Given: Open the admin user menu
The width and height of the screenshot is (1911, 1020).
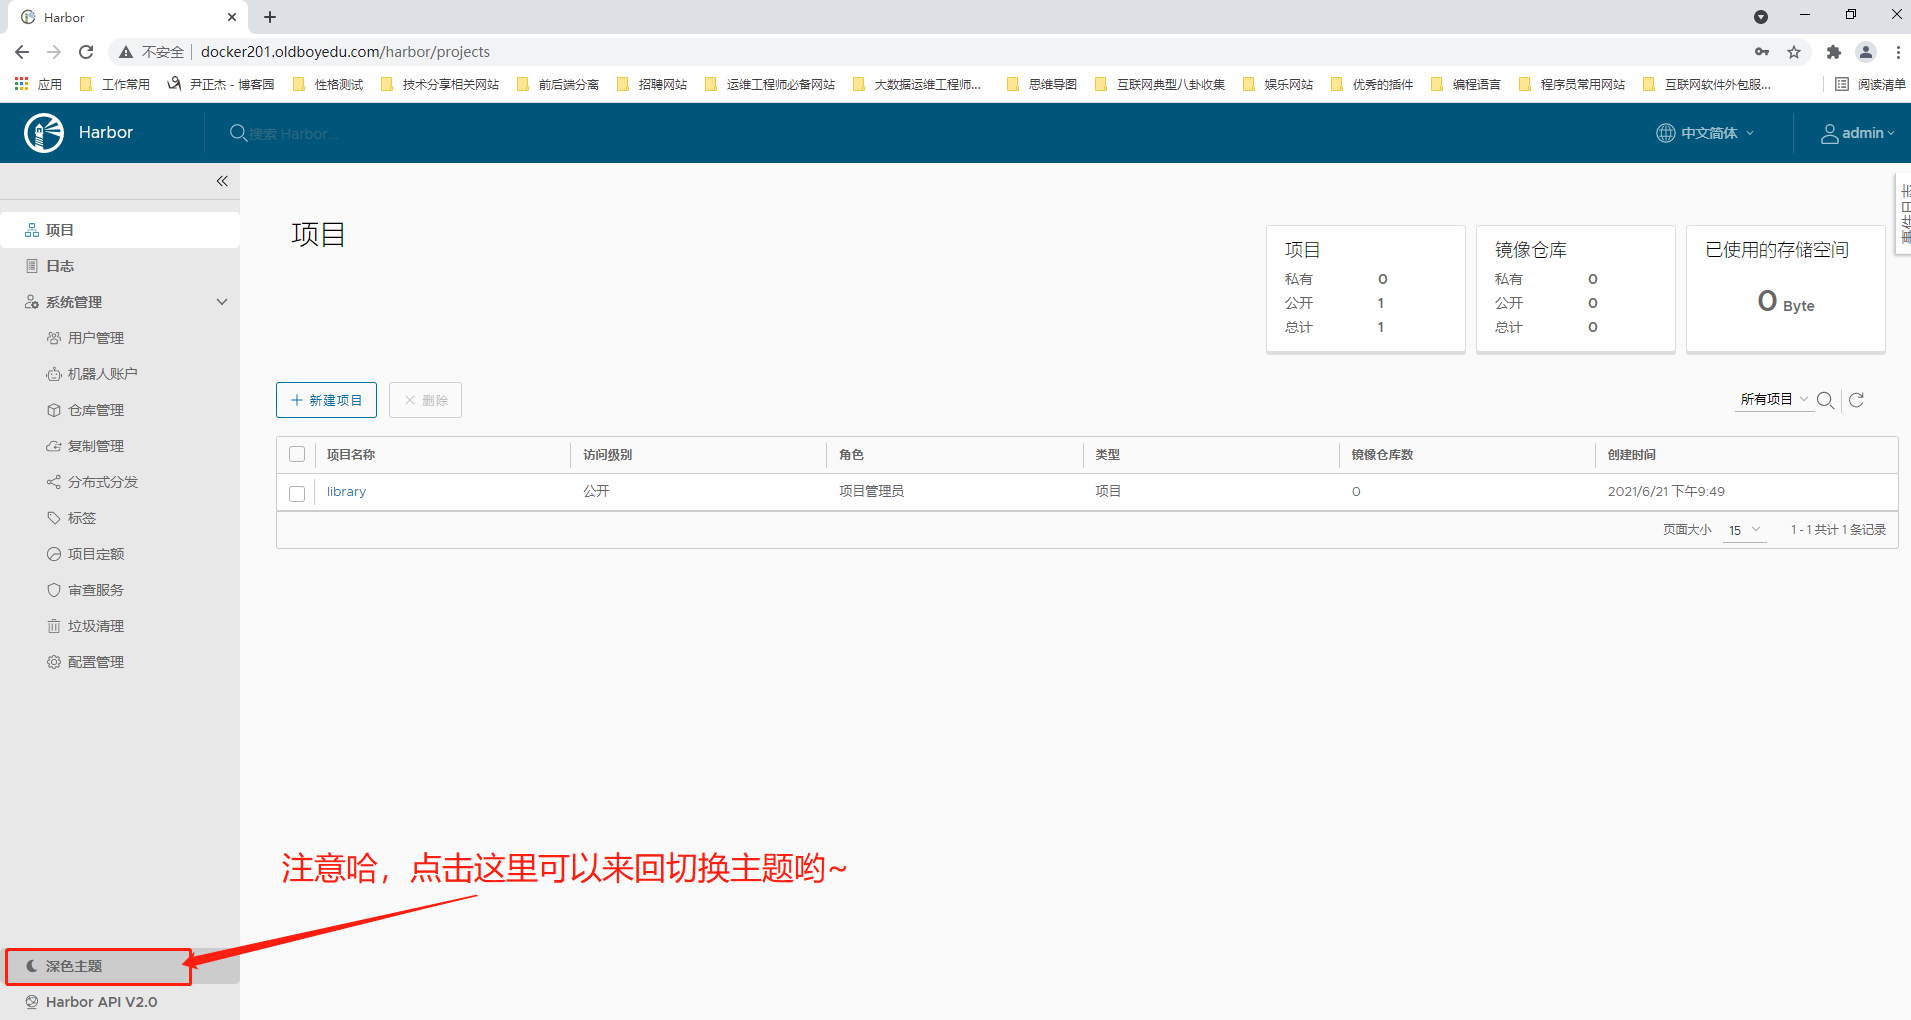Looking at the screenshot, I should click(1857, 133).
